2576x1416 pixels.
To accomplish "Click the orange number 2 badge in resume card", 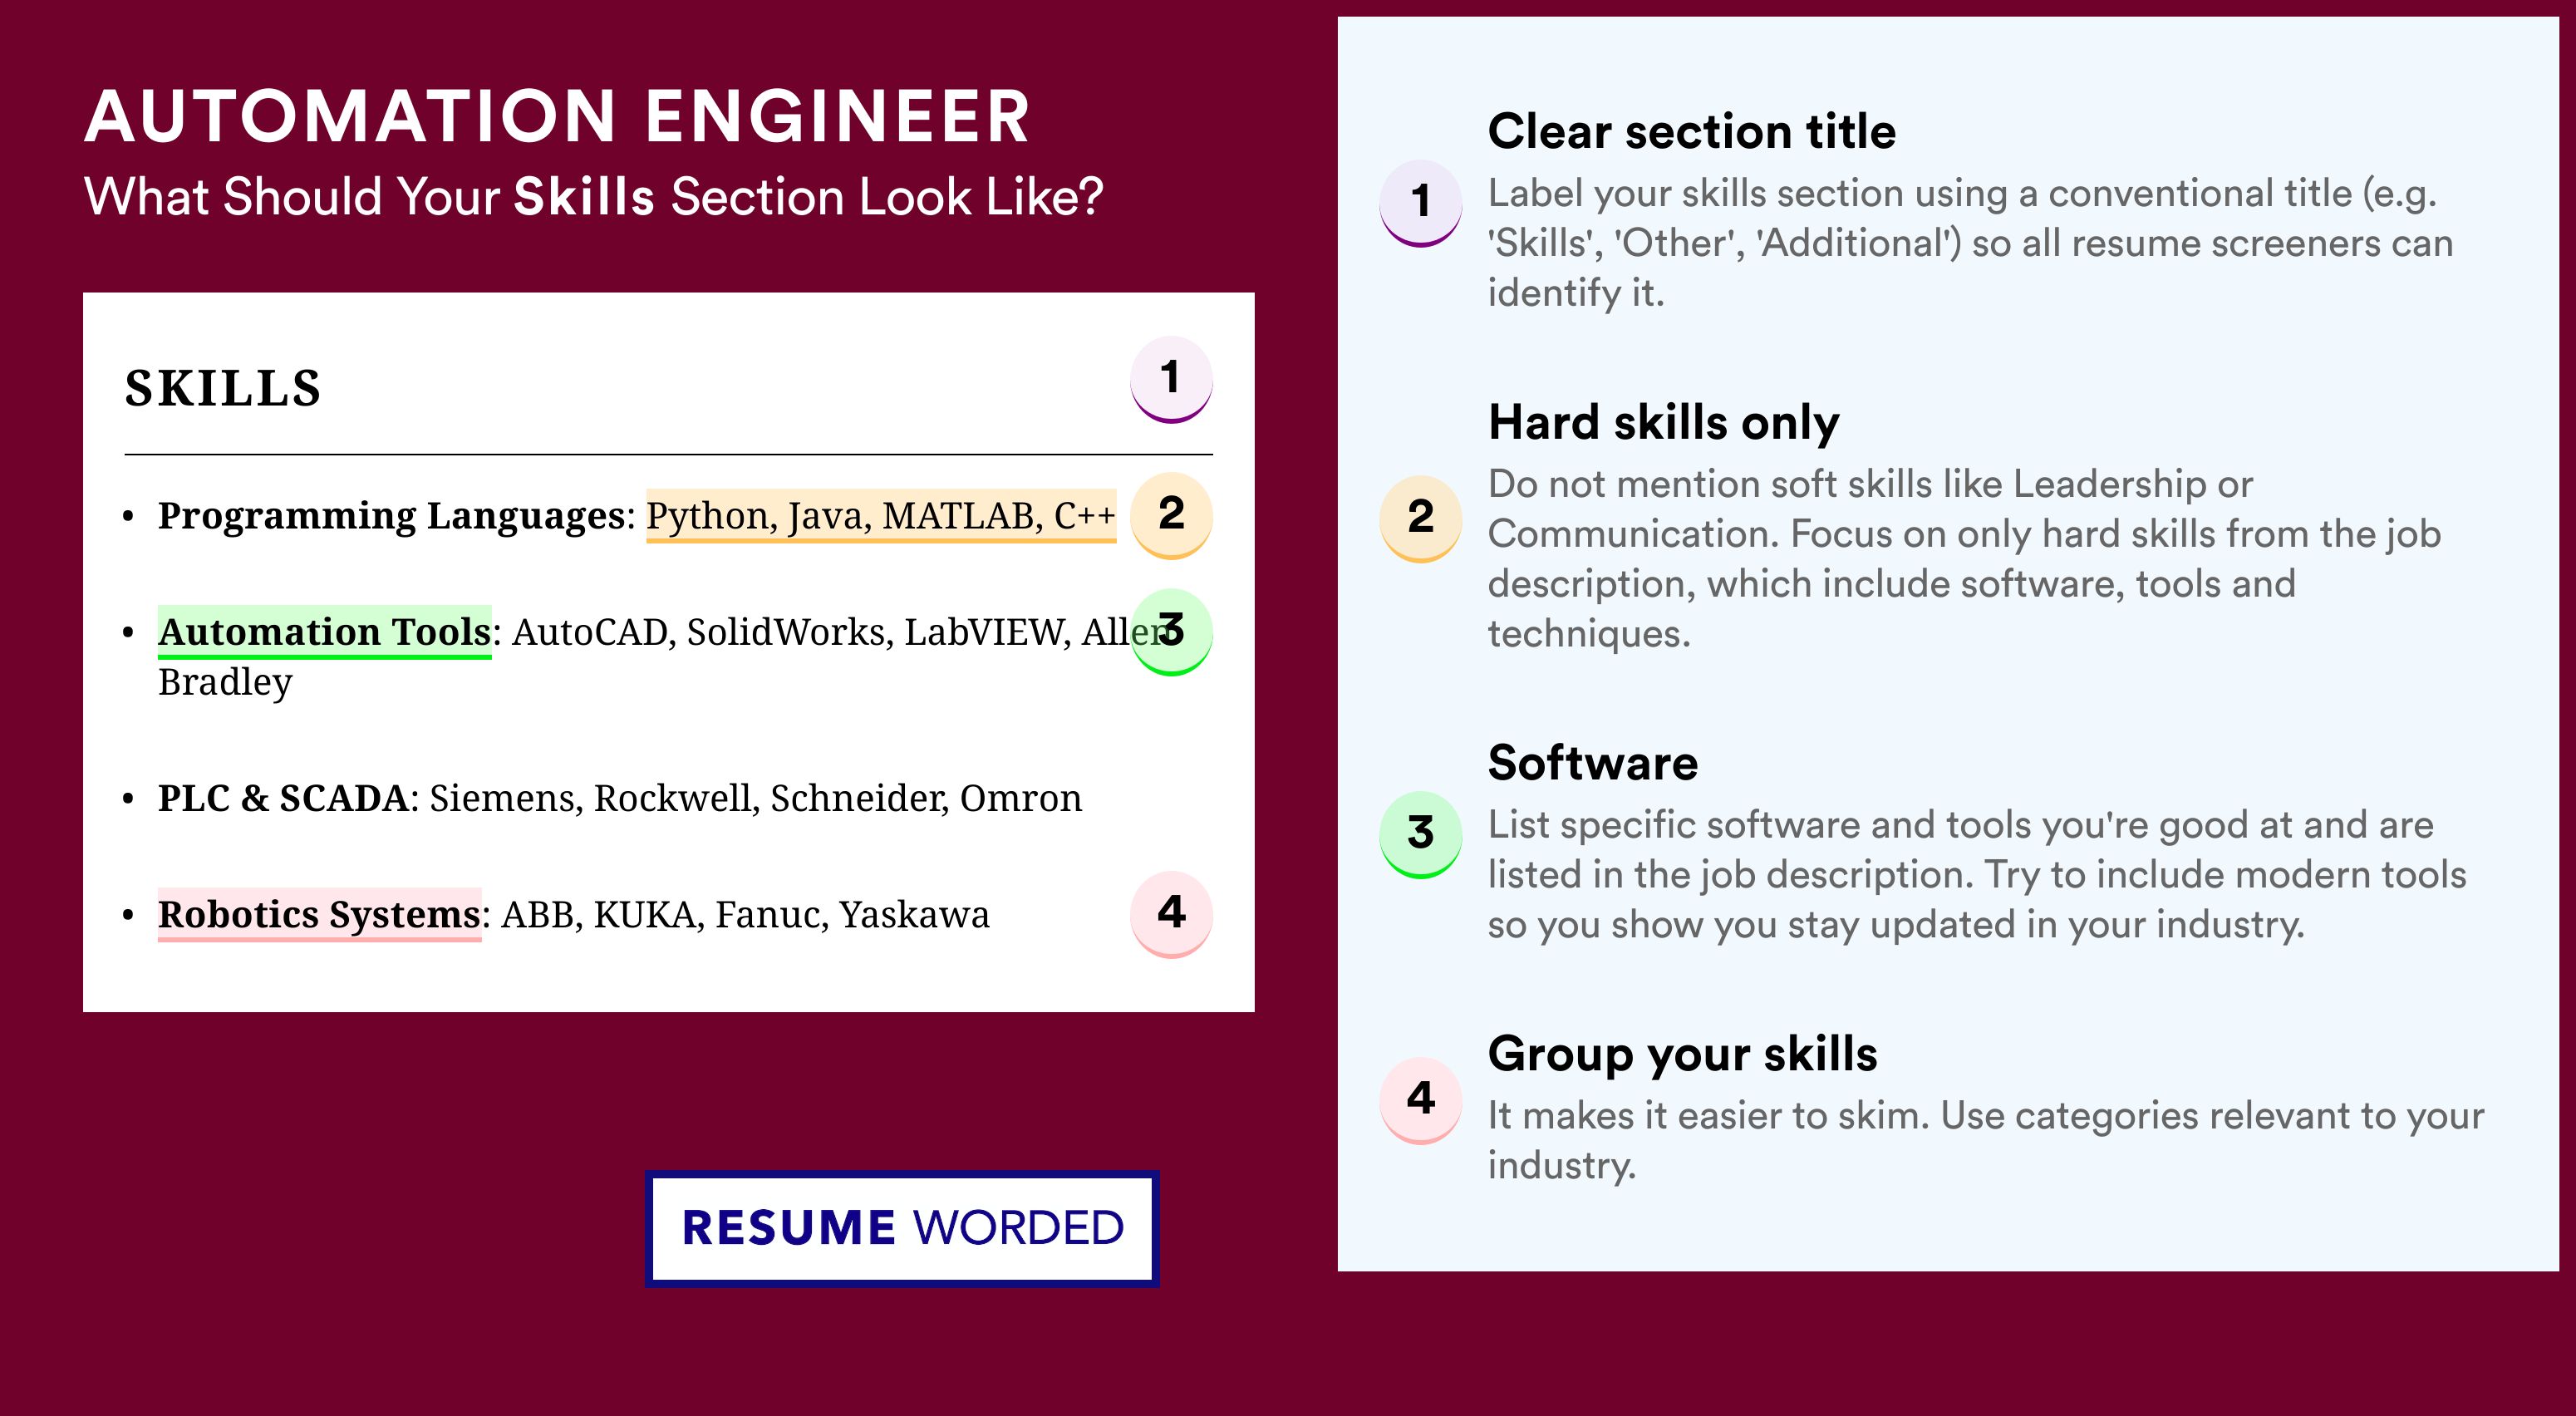I will (x=1171, y=515).
